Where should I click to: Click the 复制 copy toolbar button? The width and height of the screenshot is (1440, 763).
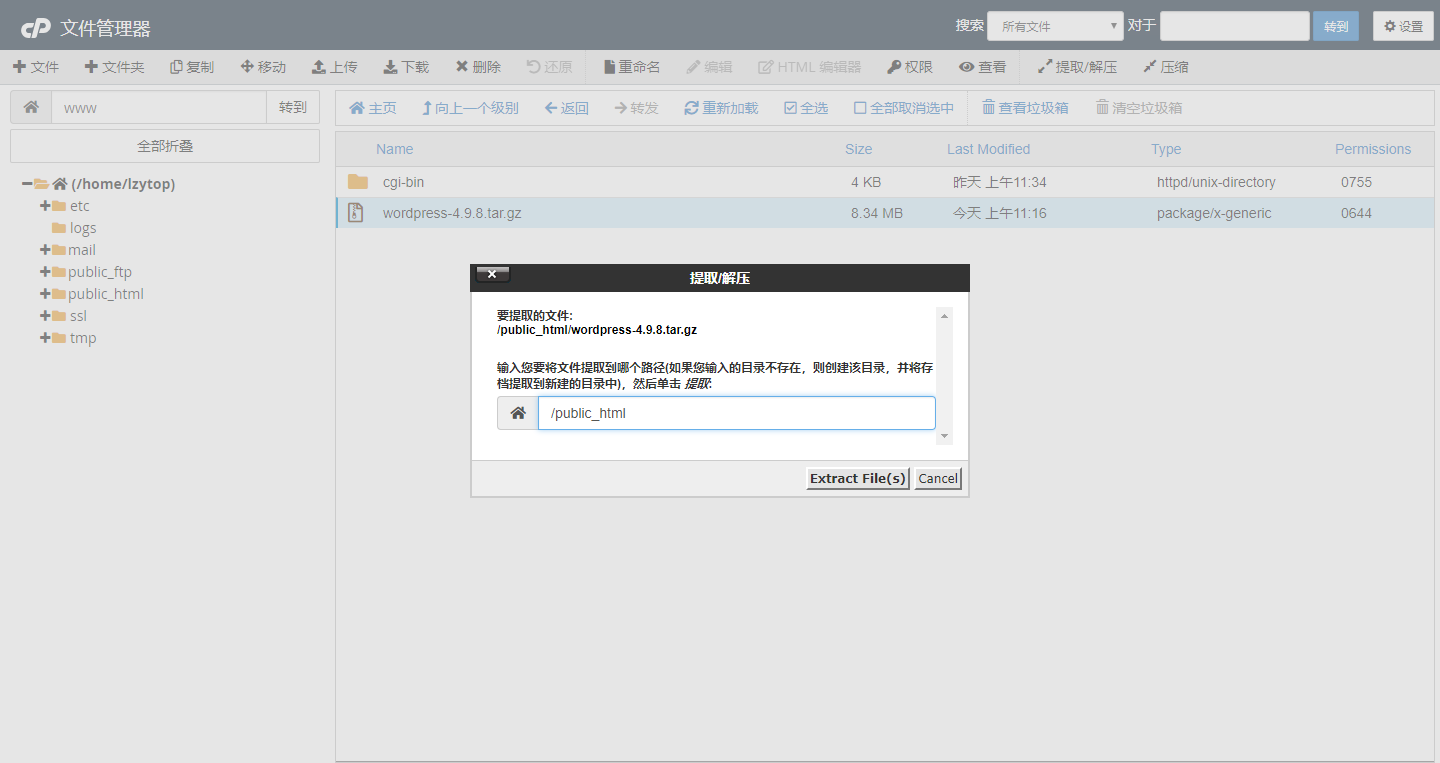click(x=192, y=67)
